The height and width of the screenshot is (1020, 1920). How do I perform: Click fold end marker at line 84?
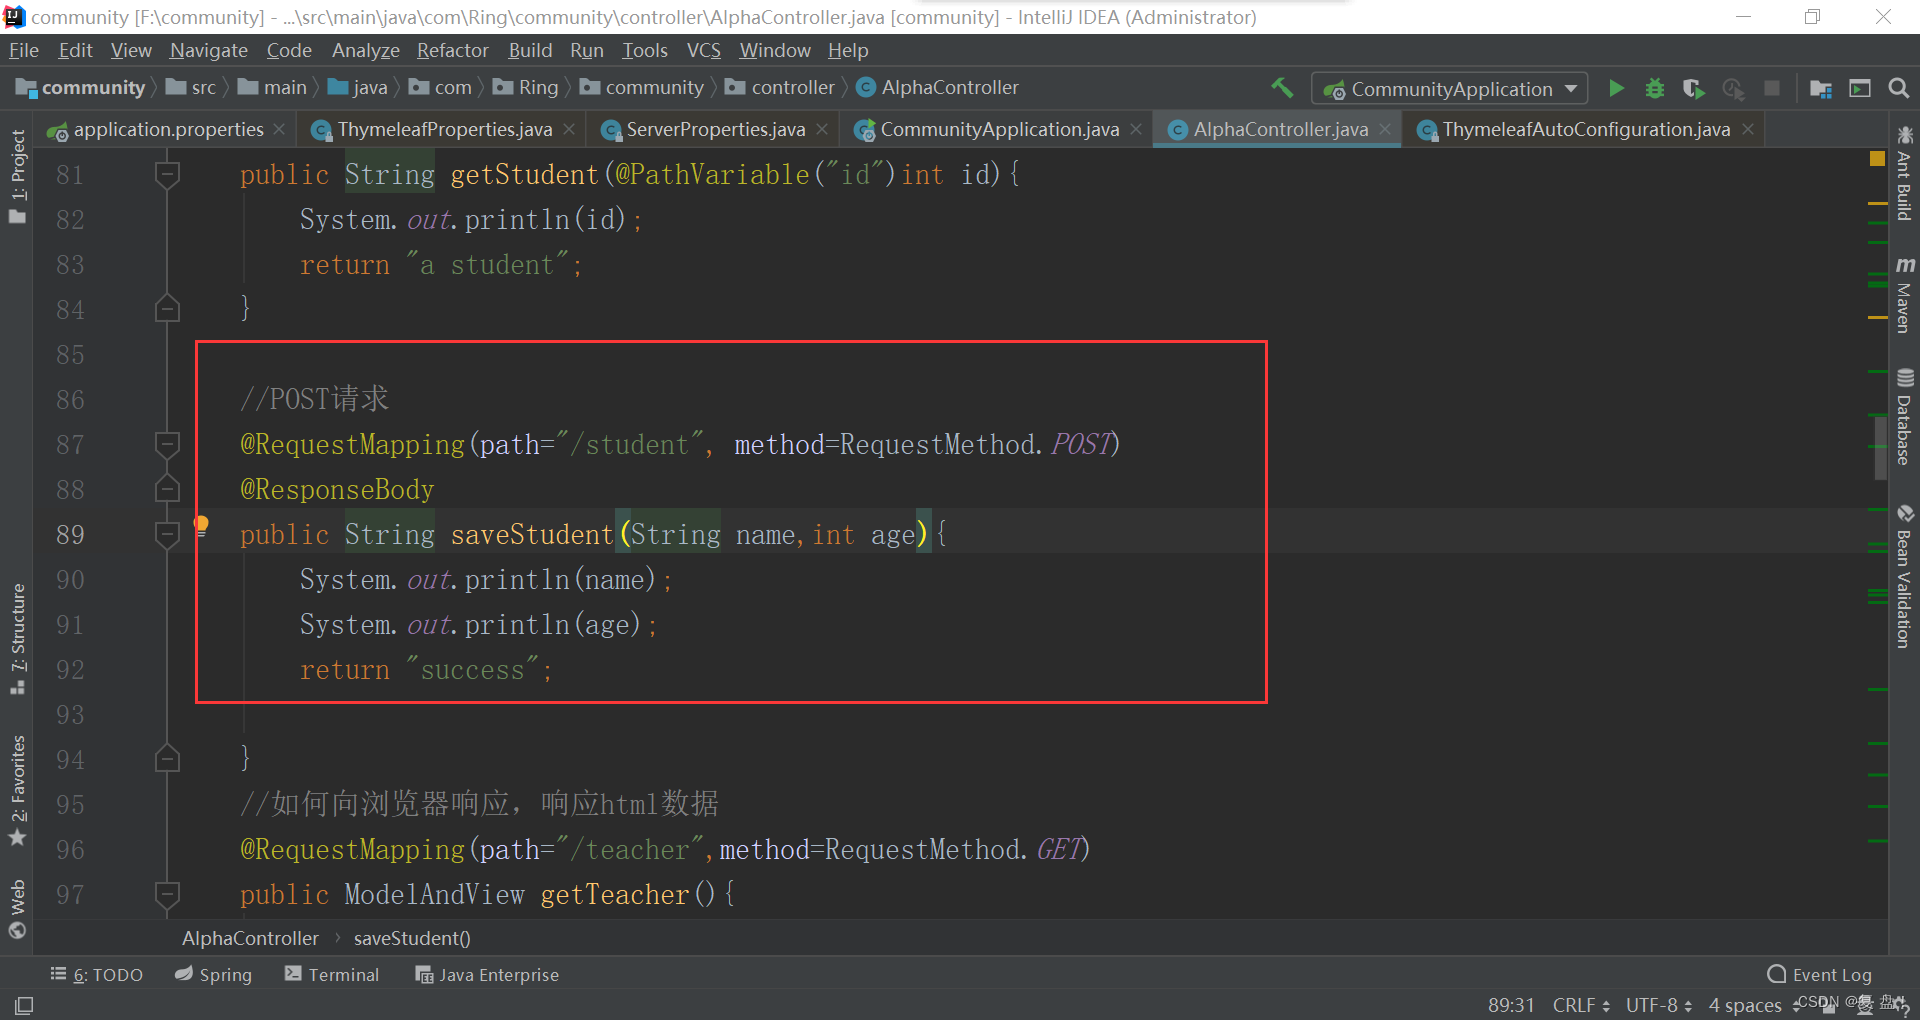(x=167, y=309)
